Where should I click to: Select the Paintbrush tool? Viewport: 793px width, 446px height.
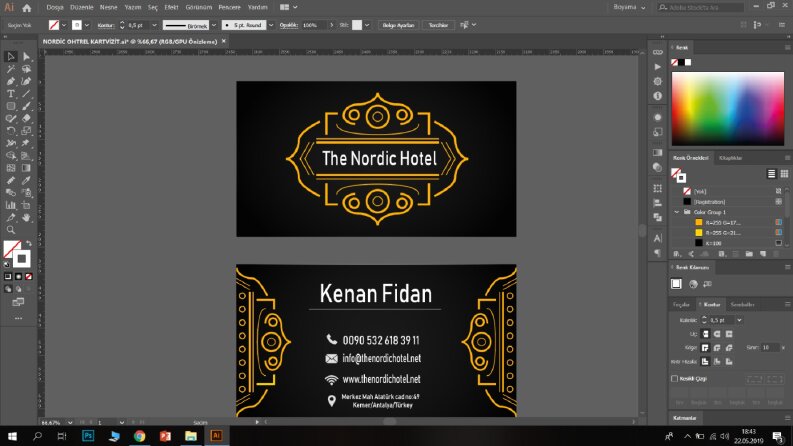click(x=26, y=106)
